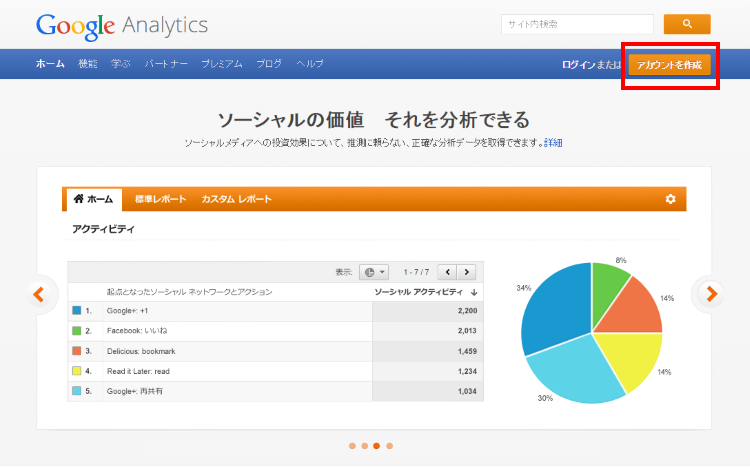Select the ホーム tab with house icon
Viewport: 750px width, 467px height.
pyautogui.click(x=94, y=199)
